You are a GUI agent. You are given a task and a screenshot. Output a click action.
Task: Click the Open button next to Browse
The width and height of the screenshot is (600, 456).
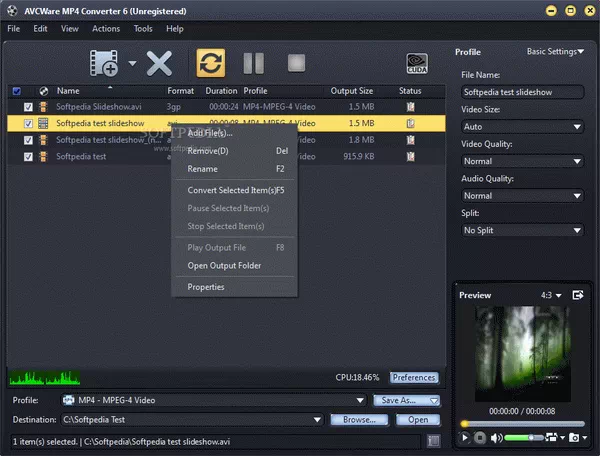point(418,420)
